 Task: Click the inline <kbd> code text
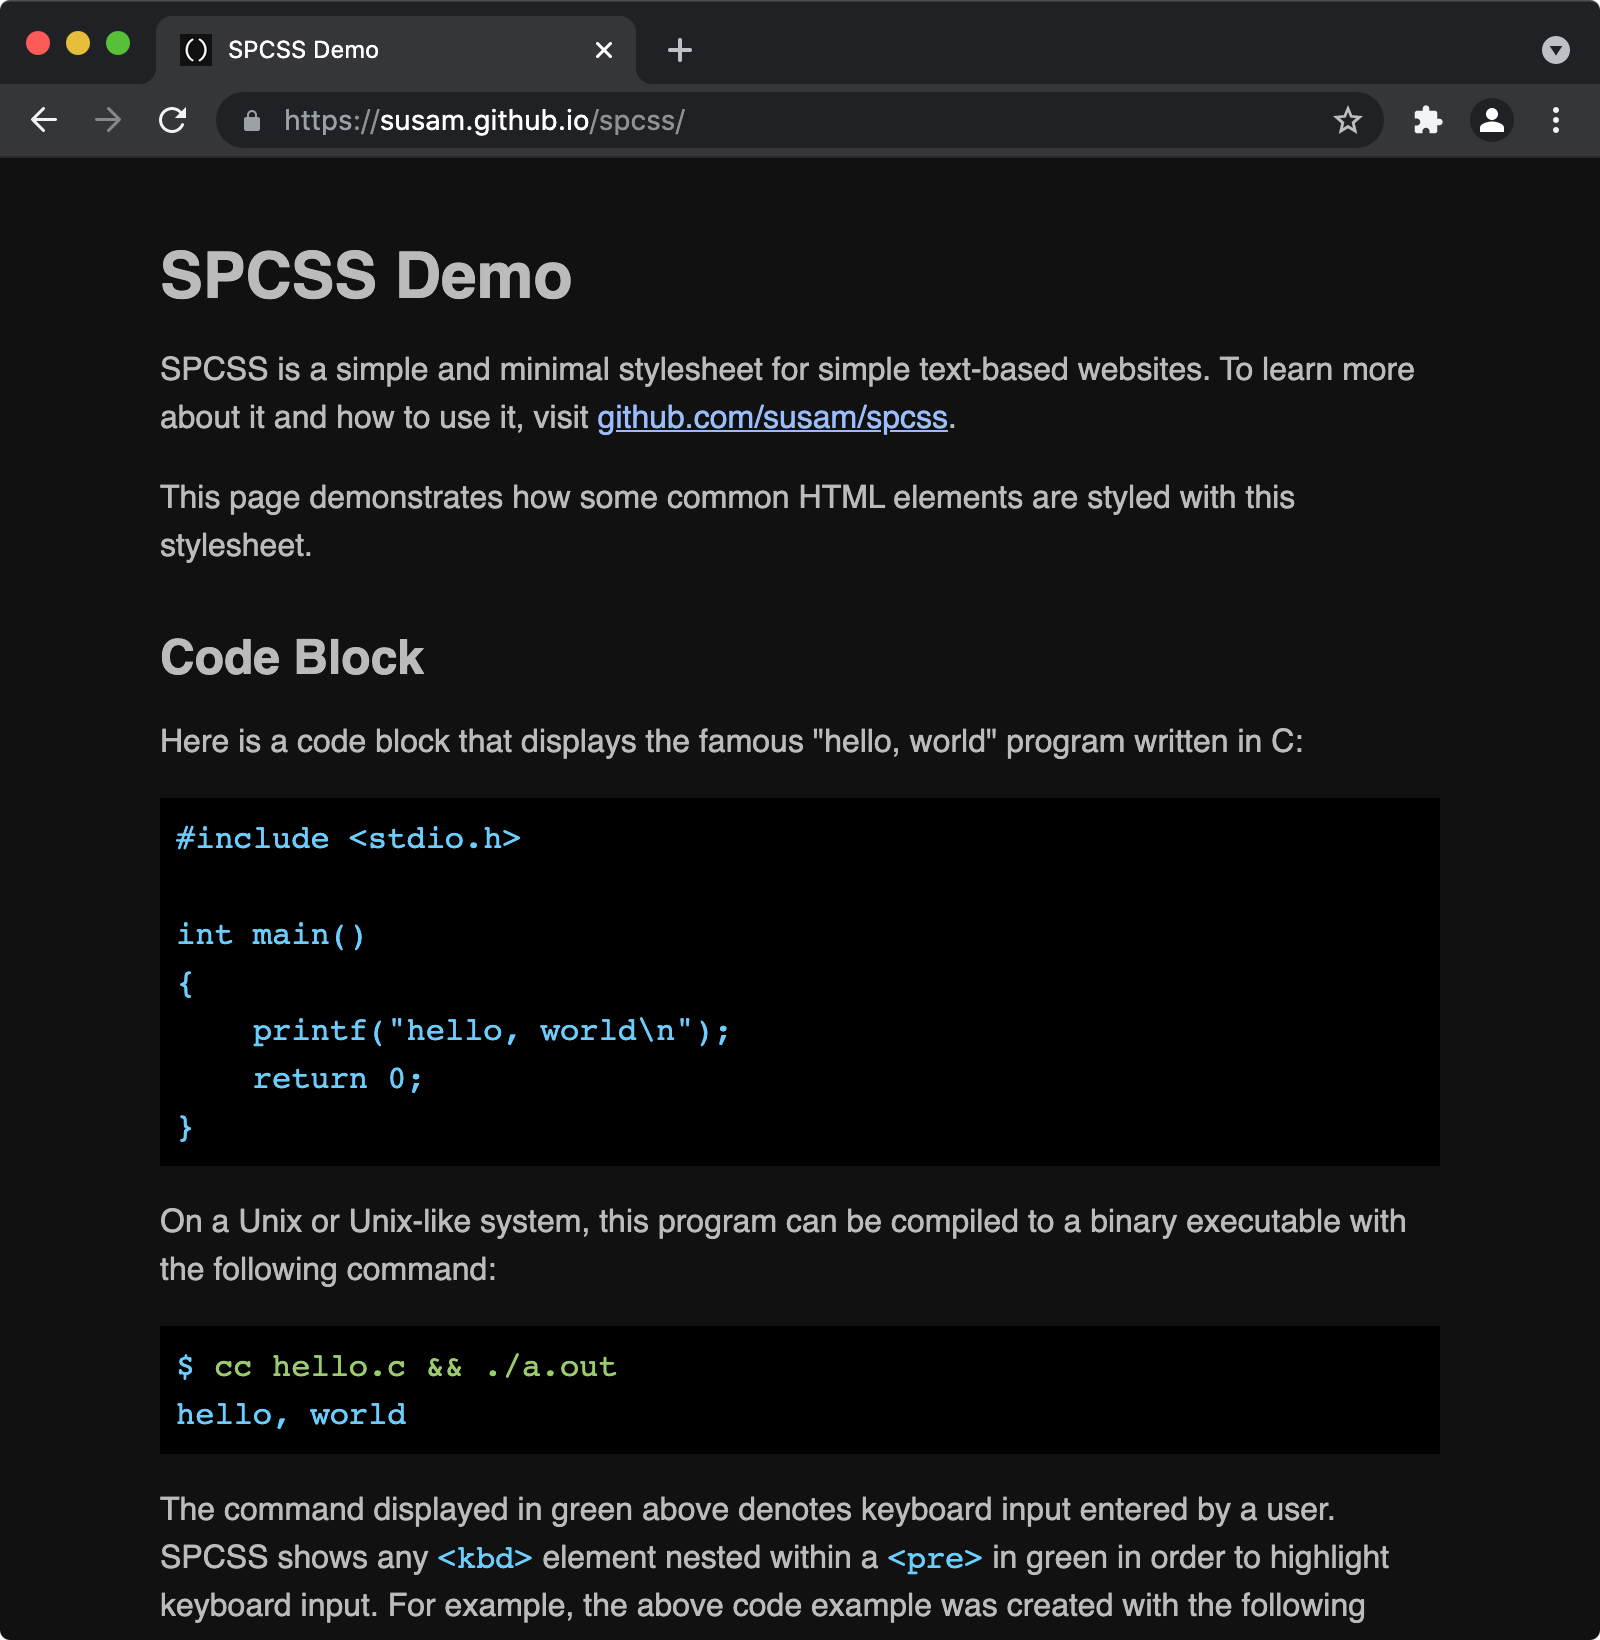point(485,1558)
